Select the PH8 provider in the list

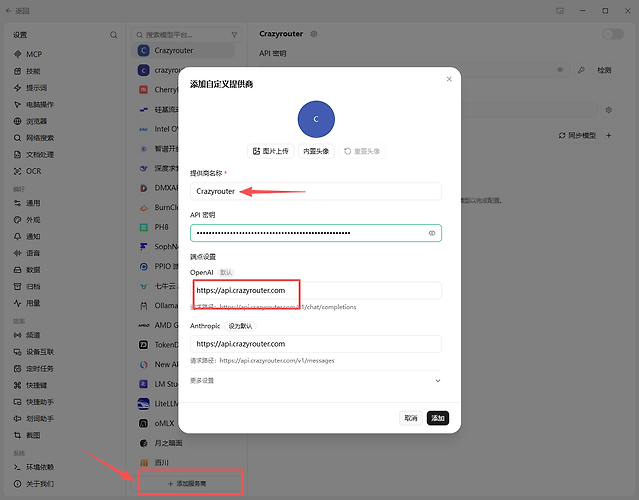pos(157,227)
